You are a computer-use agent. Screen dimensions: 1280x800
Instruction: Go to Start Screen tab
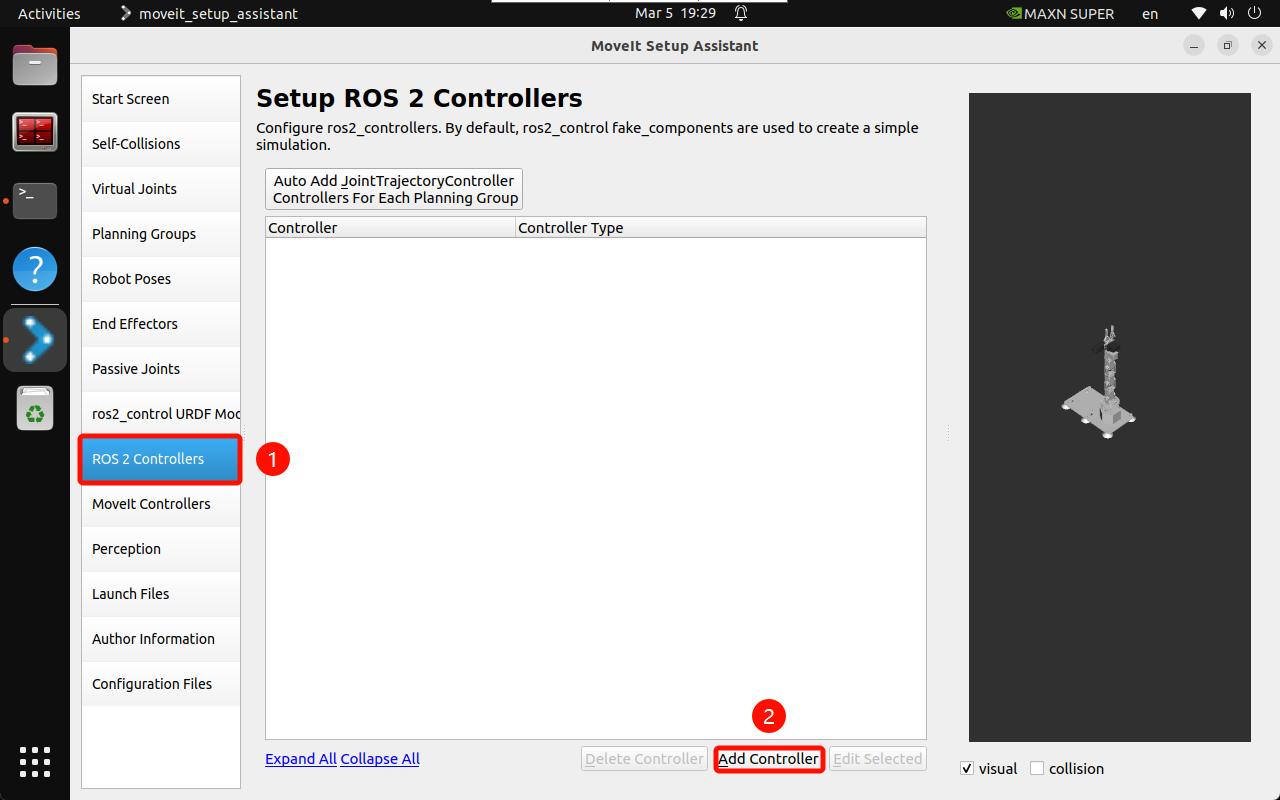point(161,99)
